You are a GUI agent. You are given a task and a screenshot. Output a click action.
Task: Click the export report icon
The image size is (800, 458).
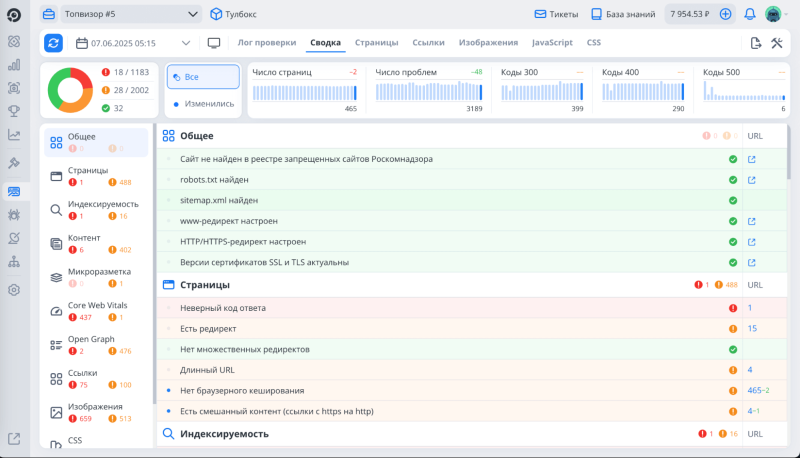pos(756,43)
